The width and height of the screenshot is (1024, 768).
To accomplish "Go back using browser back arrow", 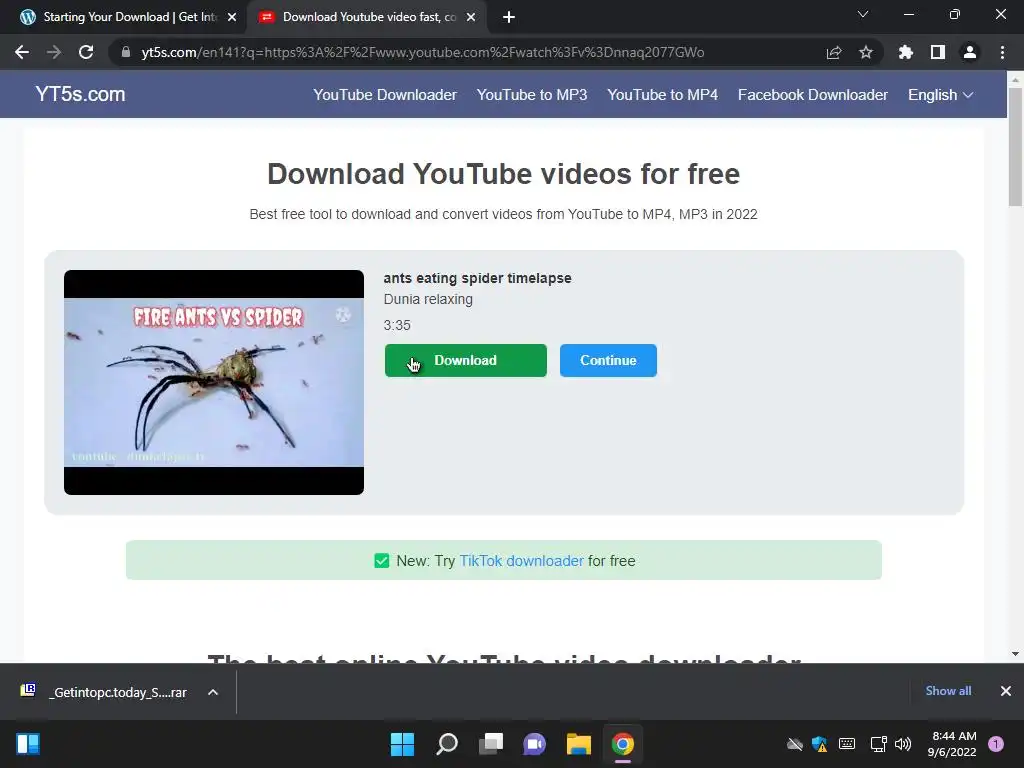I will (x=22, y=52).
